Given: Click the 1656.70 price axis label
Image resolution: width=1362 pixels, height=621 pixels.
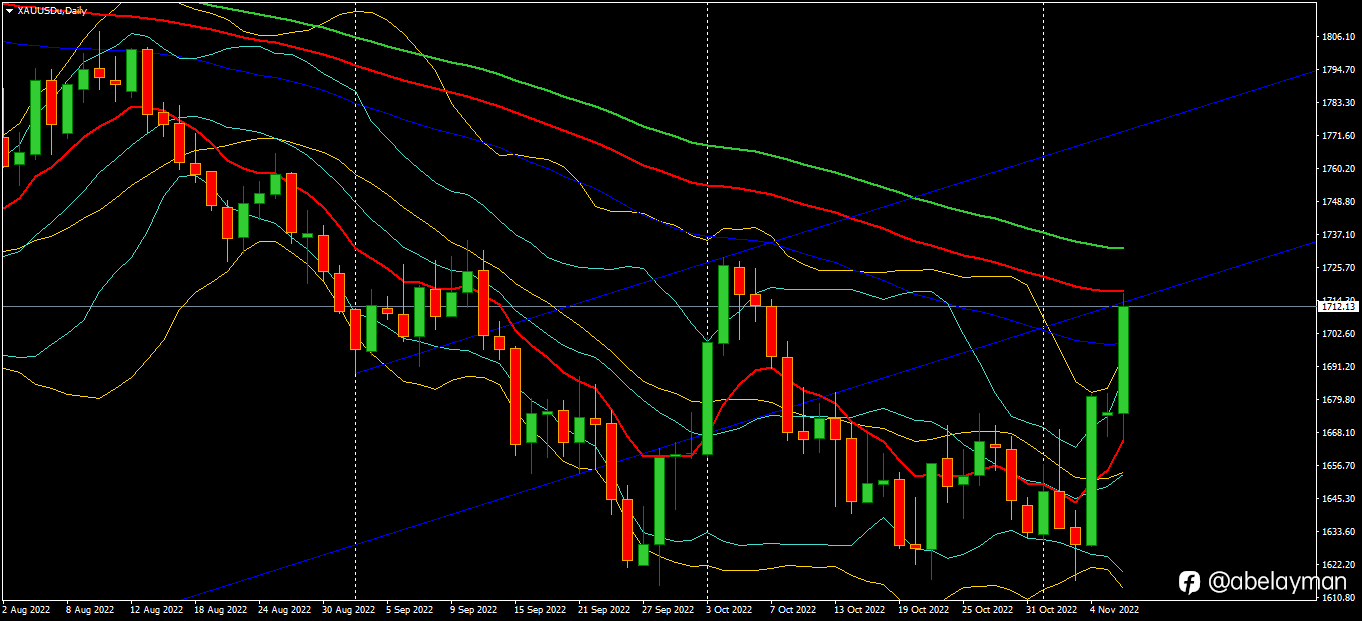Looking at the screenshot, I should point(1337,466).
